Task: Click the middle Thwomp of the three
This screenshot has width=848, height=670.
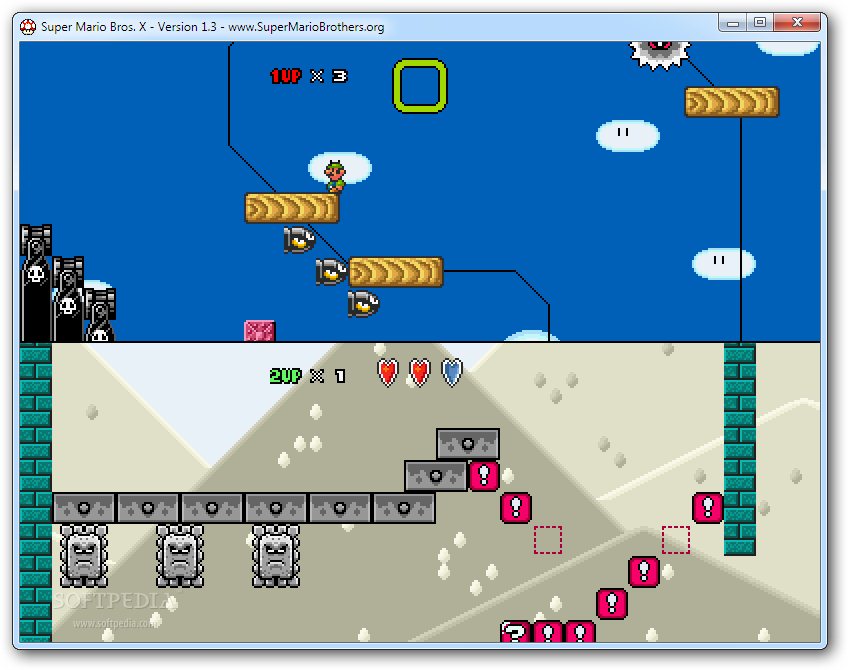Action: click(180, 556)
